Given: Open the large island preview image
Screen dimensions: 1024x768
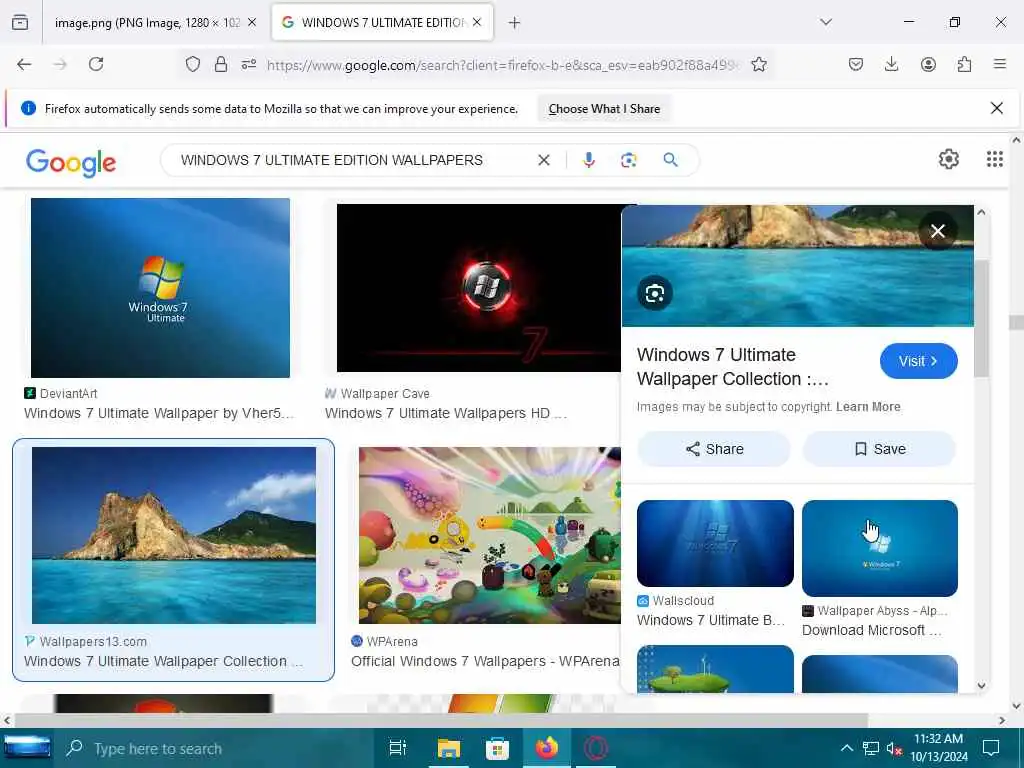Looking at the screenshot, I should [x=797, y=266].
